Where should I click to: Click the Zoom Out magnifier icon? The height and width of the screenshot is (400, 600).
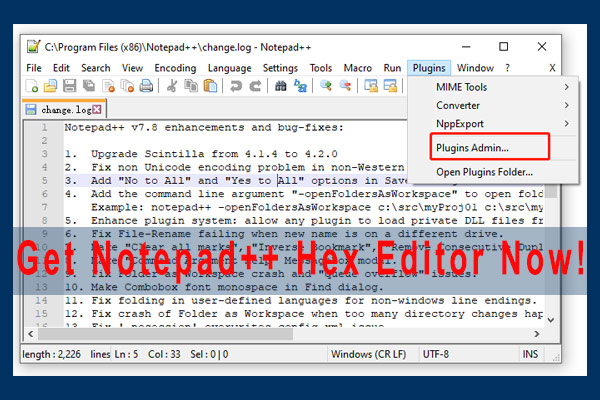[x=345, y=86]
